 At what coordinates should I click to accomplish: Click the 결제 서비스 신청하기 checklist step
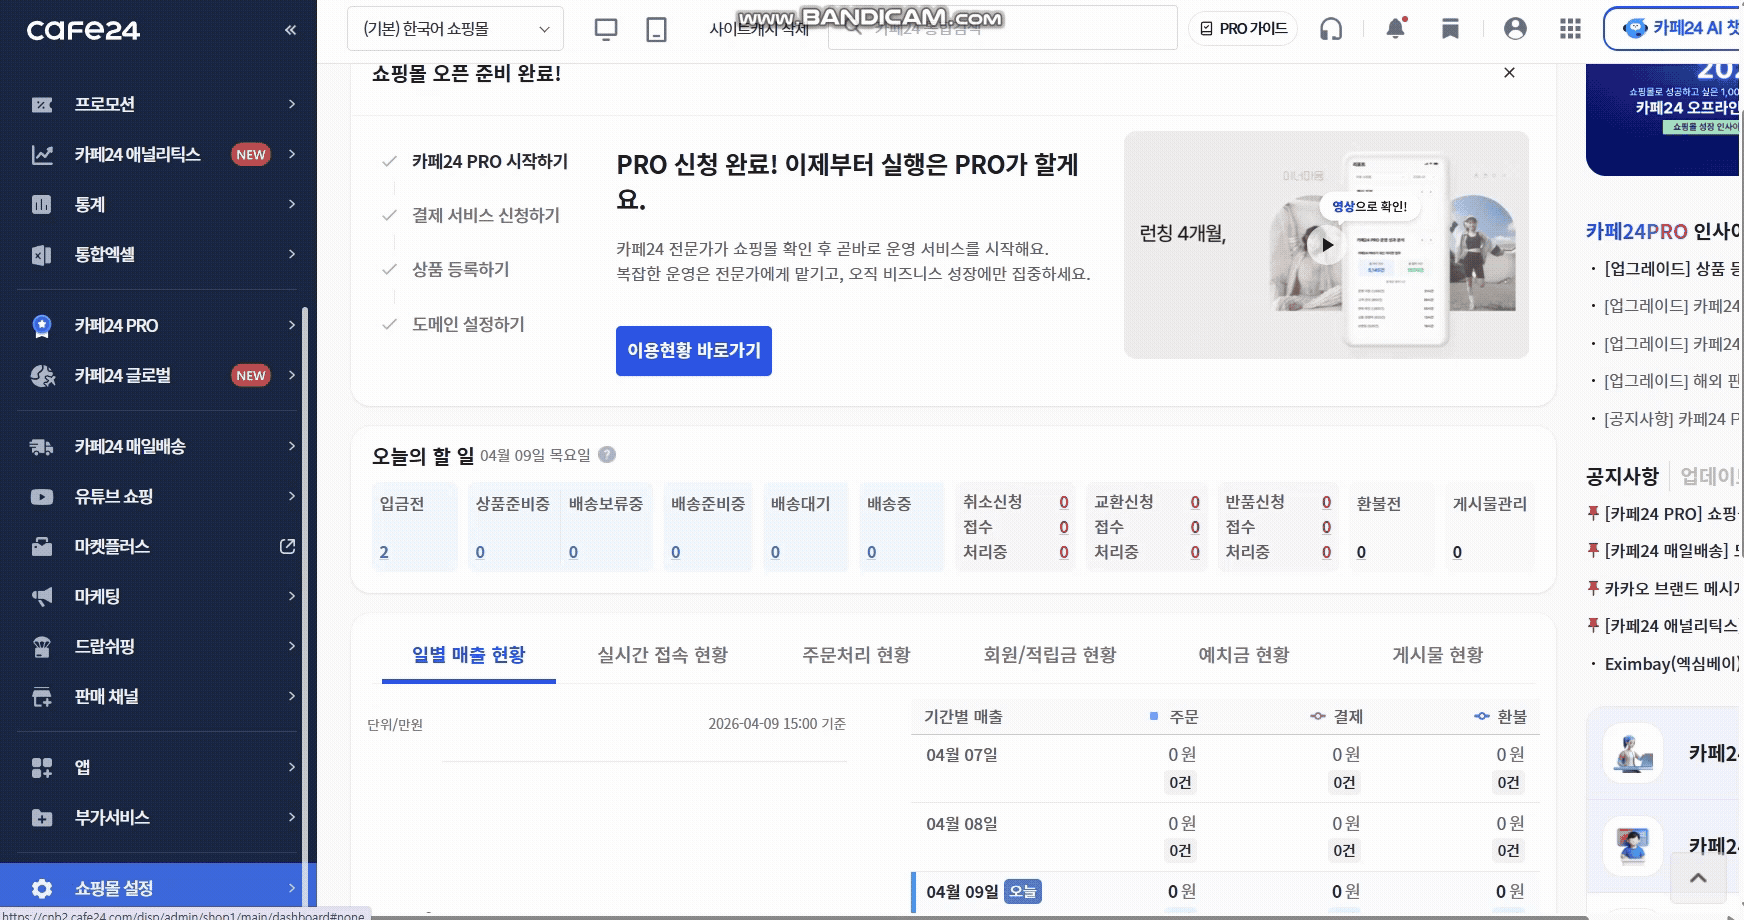pyautogui.click(x=486, y=215)
